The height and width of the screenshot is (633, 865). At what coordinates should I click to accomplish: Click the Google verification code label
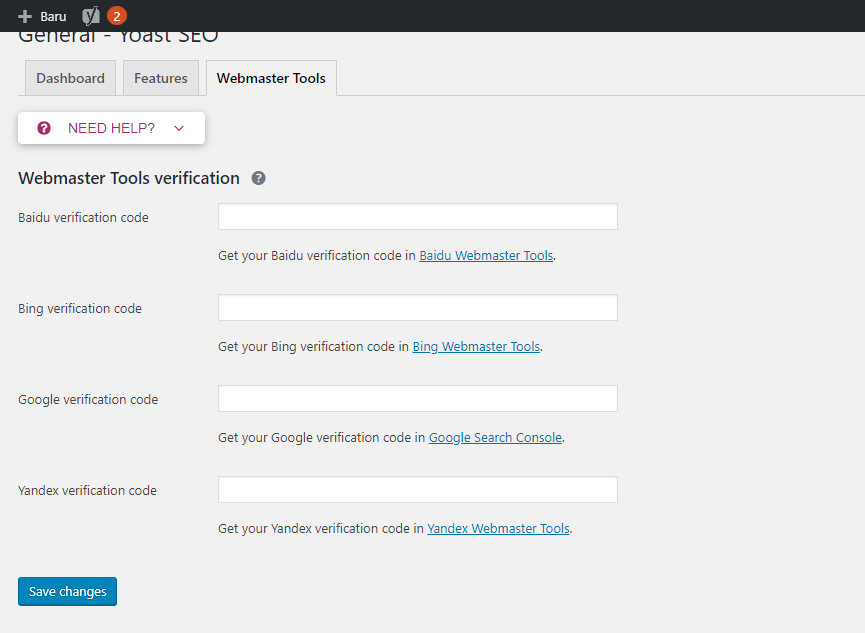pyautogui.click(x=88, y=400)
